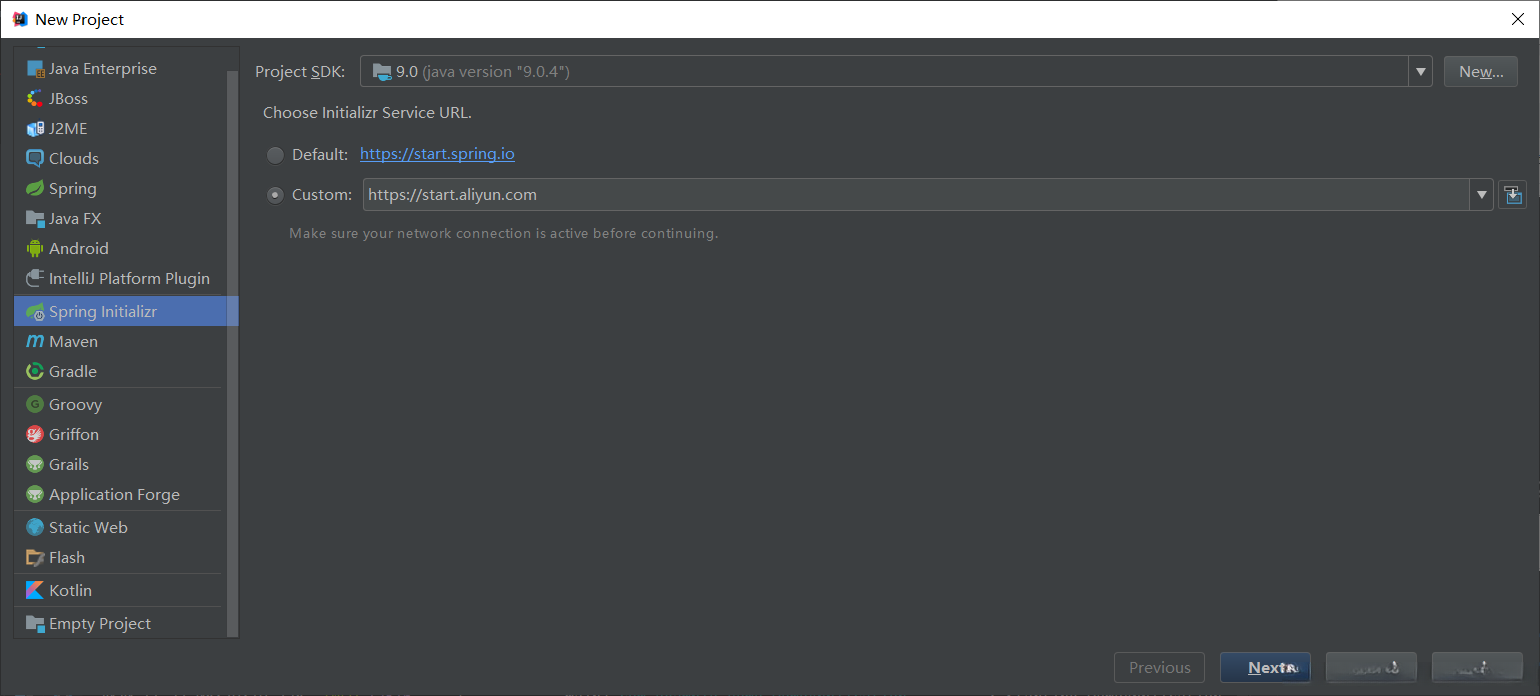The height and width of the screenshot is (696, 1540).
Task: Select the Clouds project icon
Action: coord(36,159)
